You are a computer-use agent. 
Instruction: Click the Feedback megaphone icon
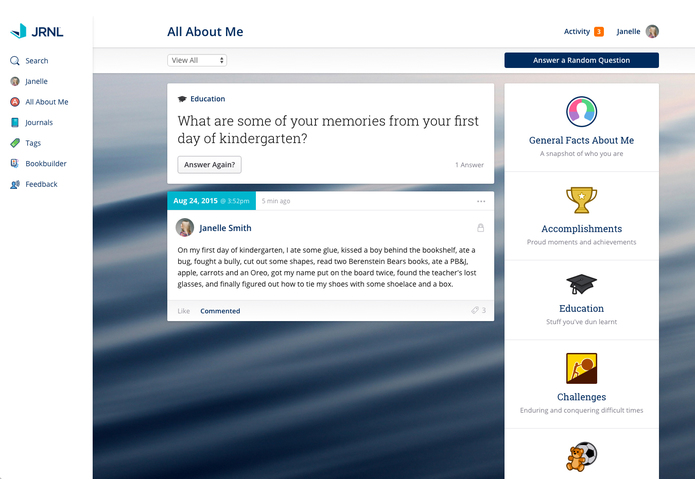(15, 184)
